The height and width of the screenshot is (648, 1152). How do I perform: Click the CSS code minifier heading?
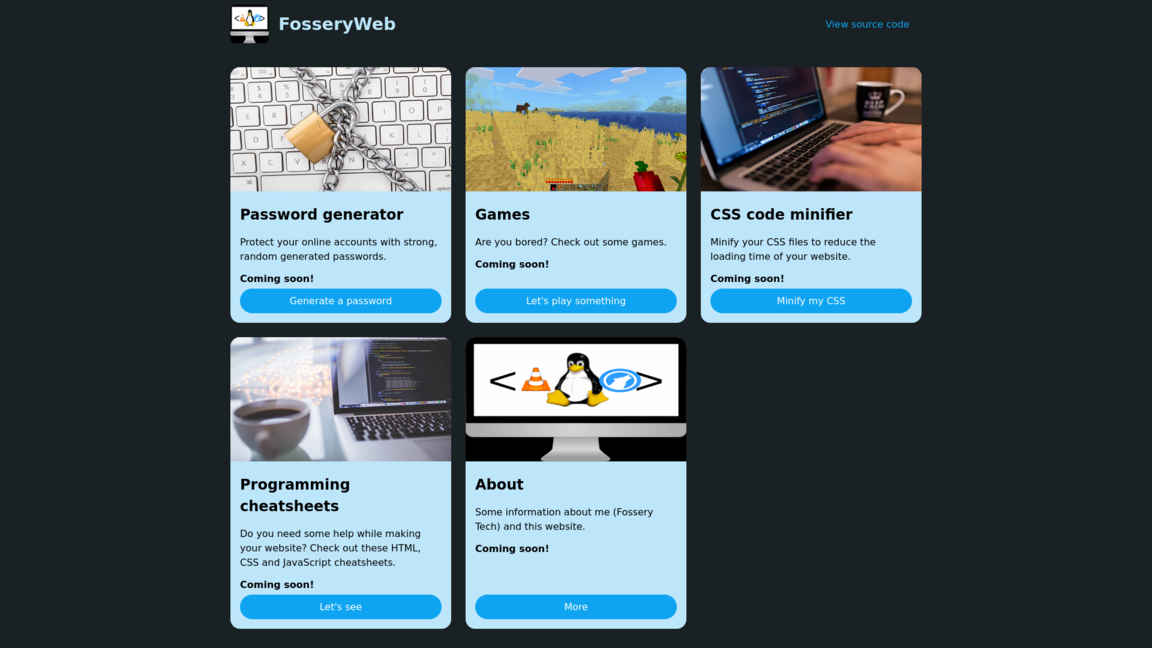pyautogui.click(x=782, y=215)
